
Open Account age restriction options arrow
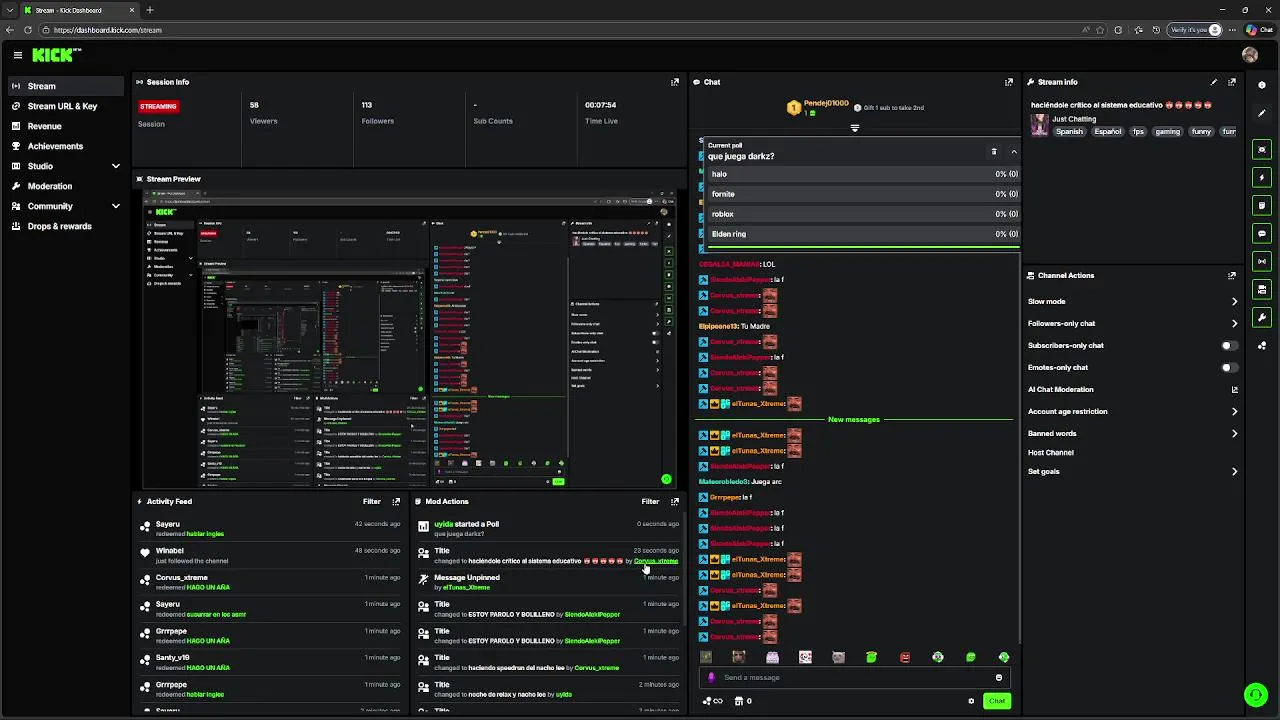[x=1234, y=411]
